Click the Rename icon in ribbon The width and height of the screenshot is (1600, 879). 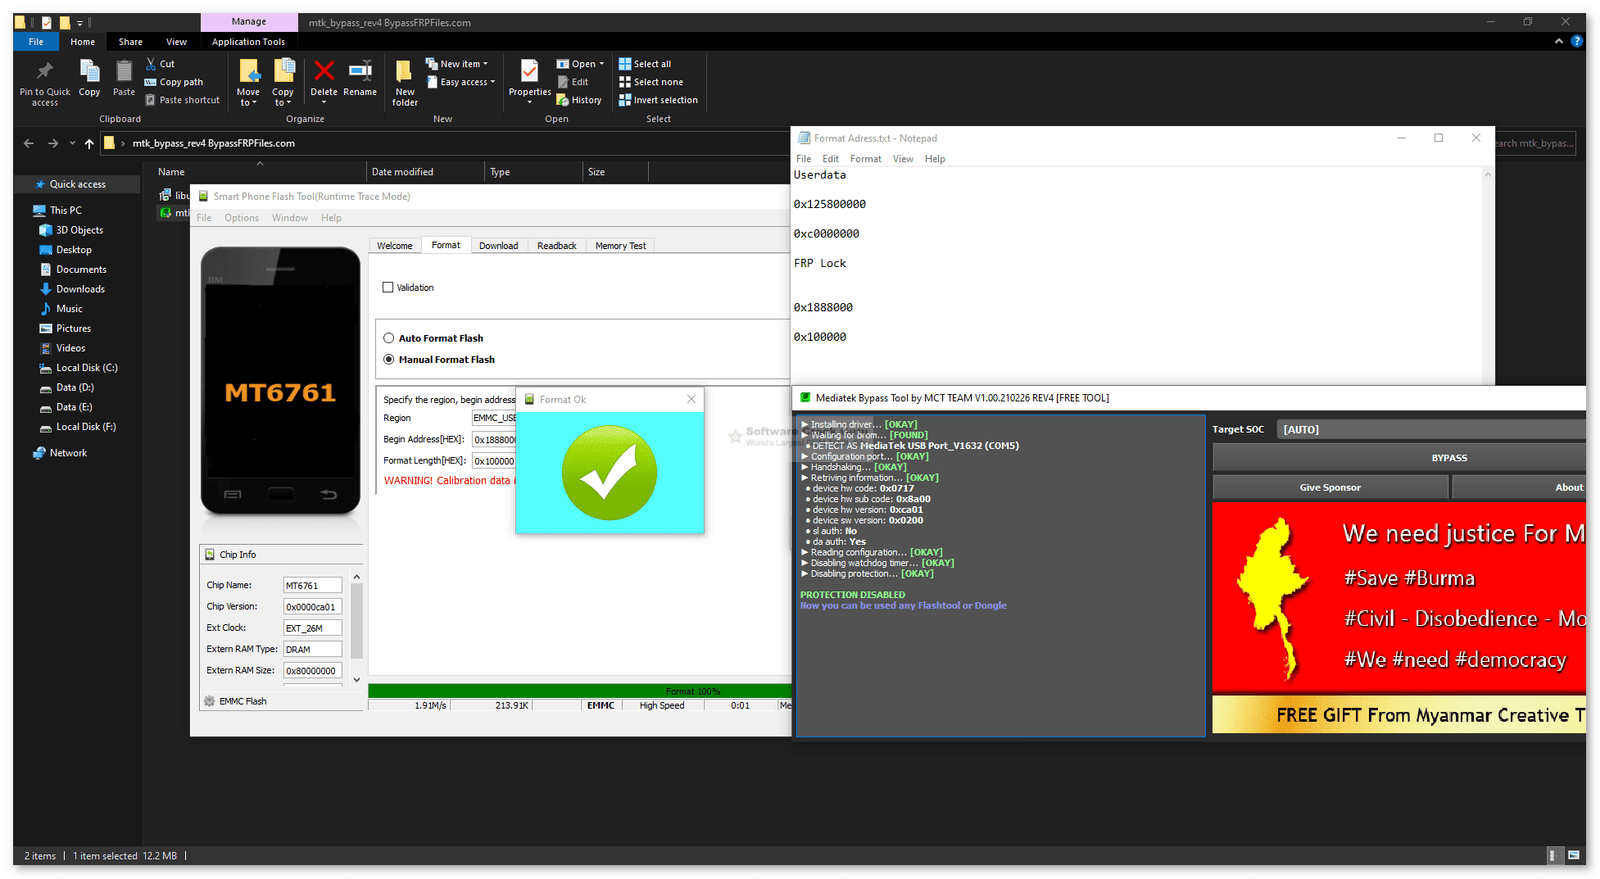click(360, 72)
